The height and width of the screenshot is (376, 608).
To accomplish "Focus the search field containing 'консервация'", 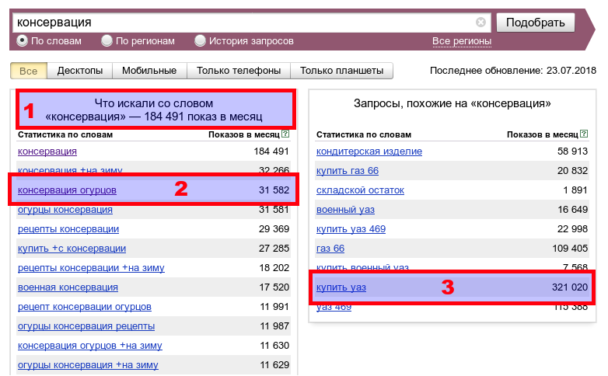I will (244, 22).
